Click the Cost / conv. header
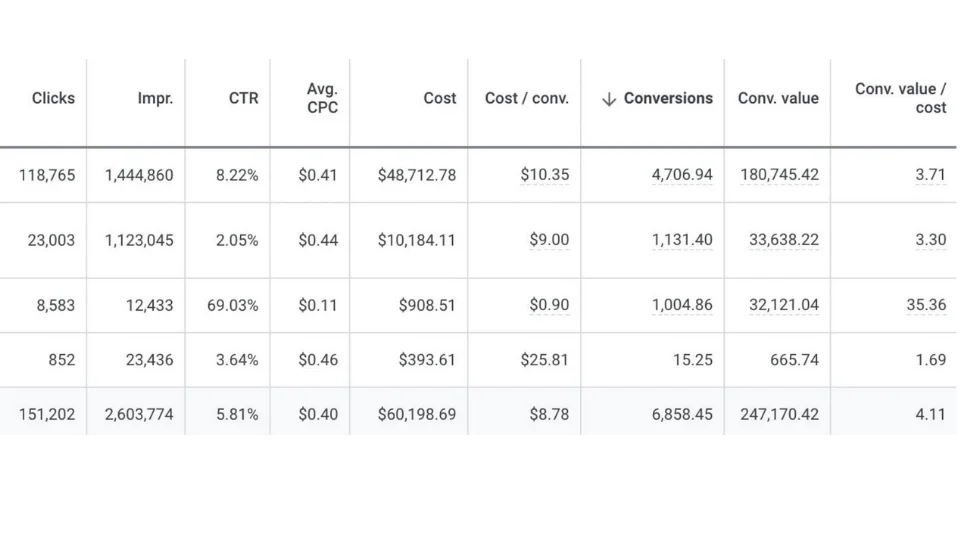960x540 pixels. click(527, 98)
